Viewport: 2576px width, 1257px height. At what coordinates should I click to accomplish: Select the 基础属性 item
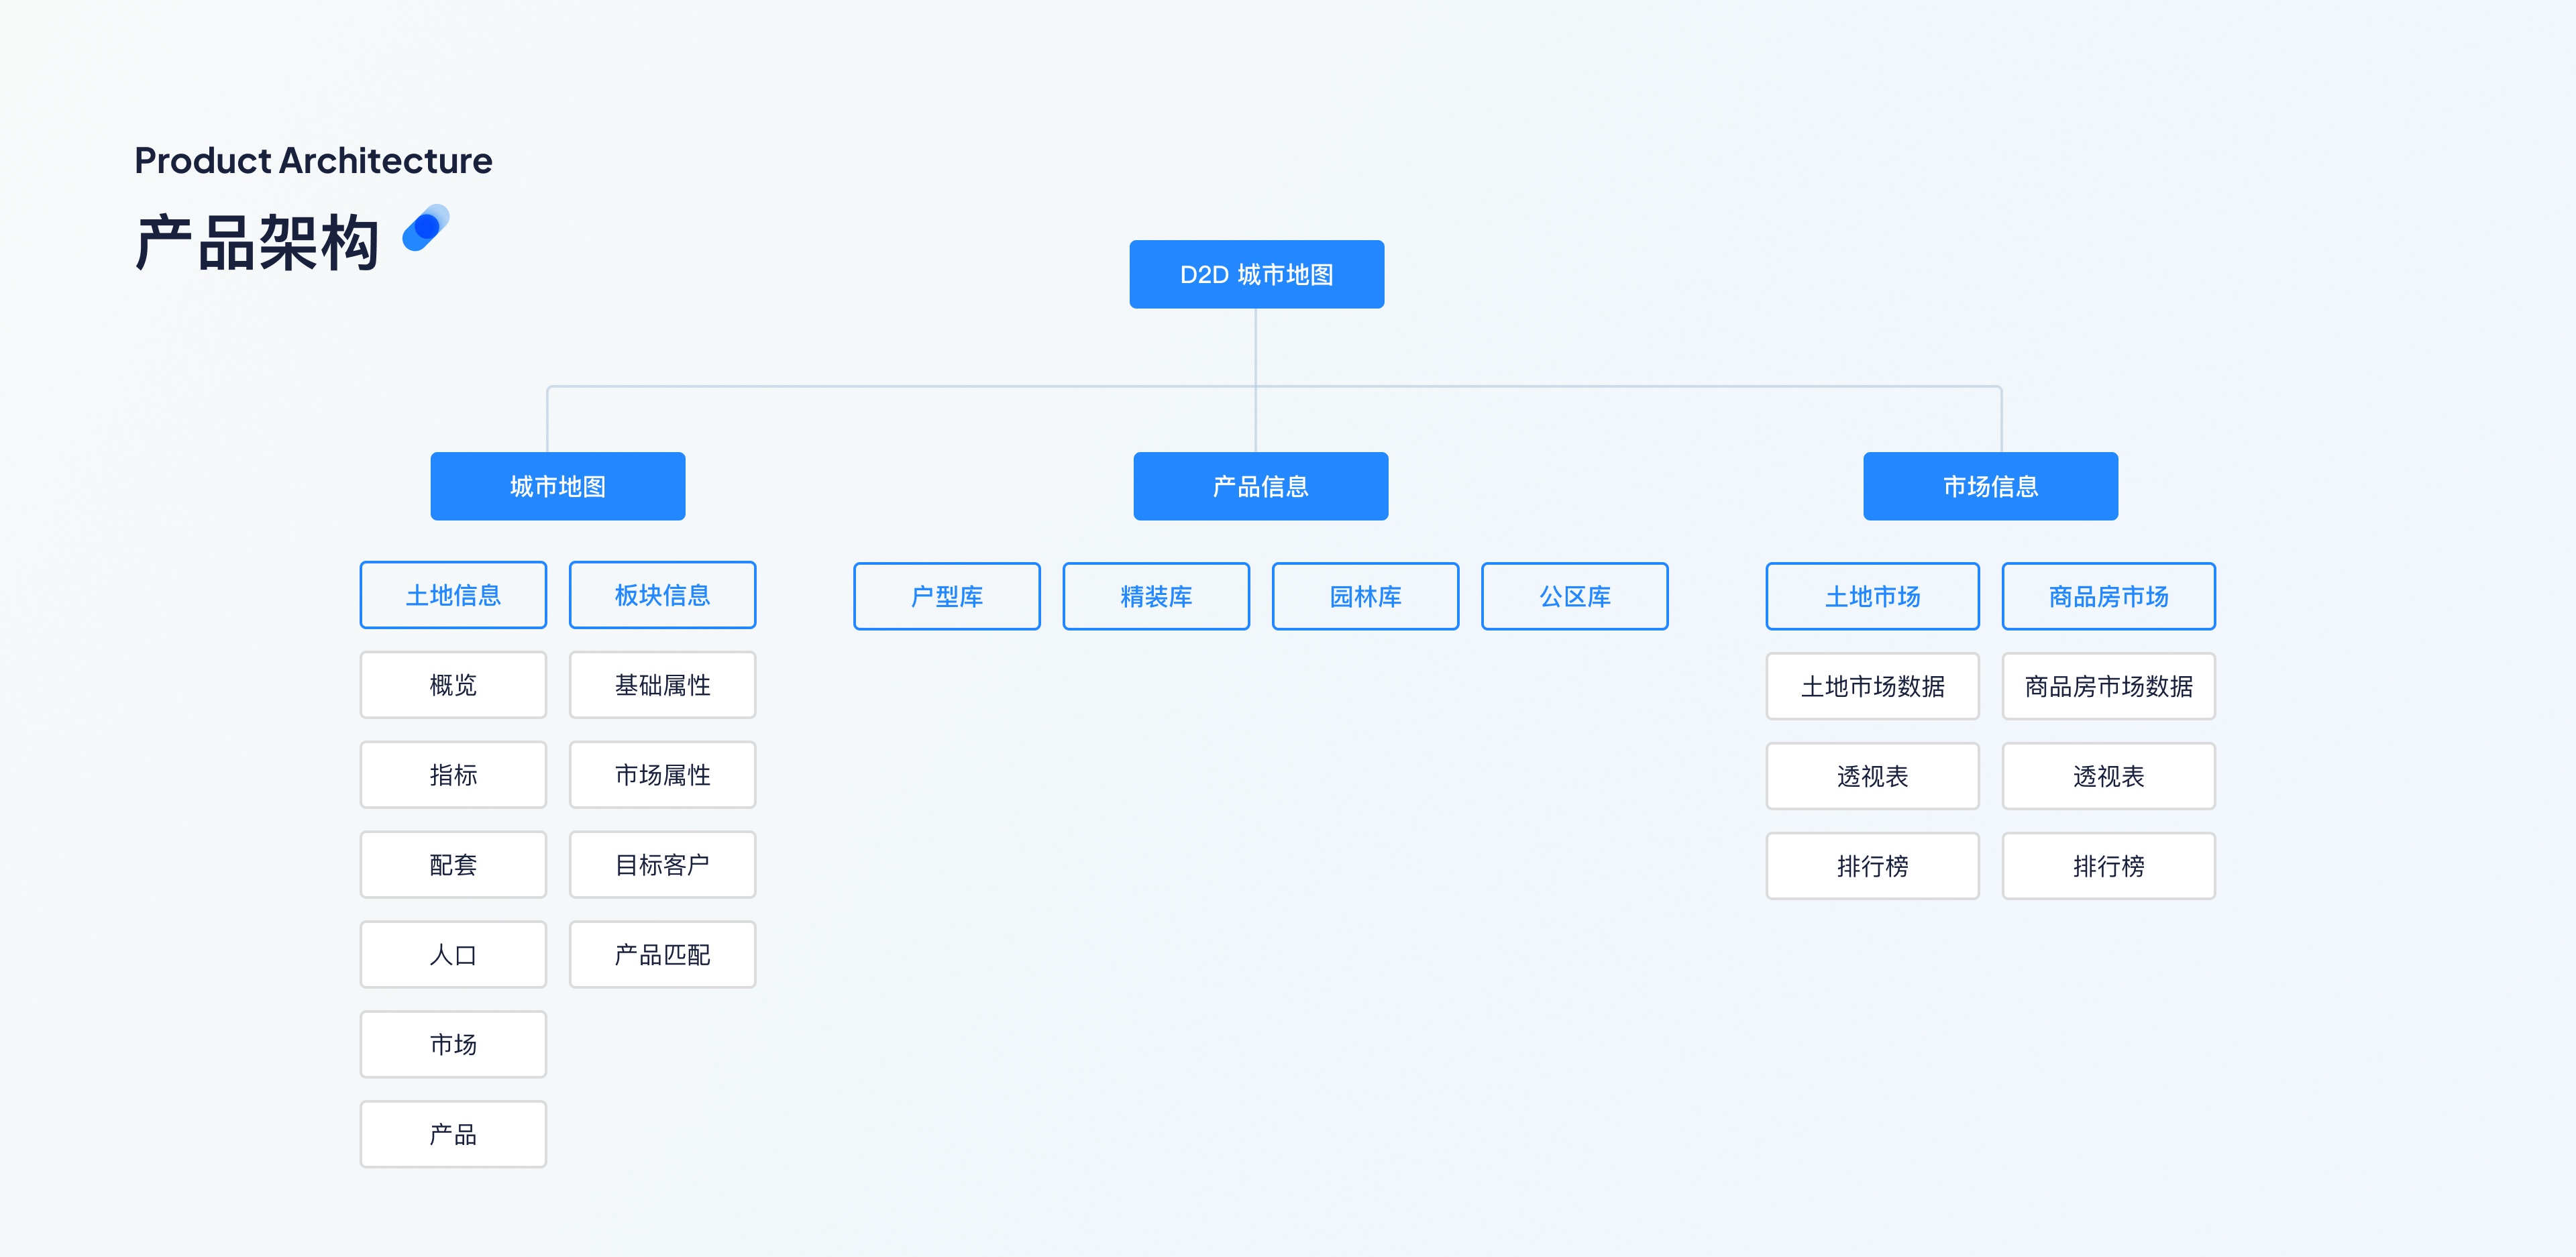pyautogui.click(x=662, y=685)
